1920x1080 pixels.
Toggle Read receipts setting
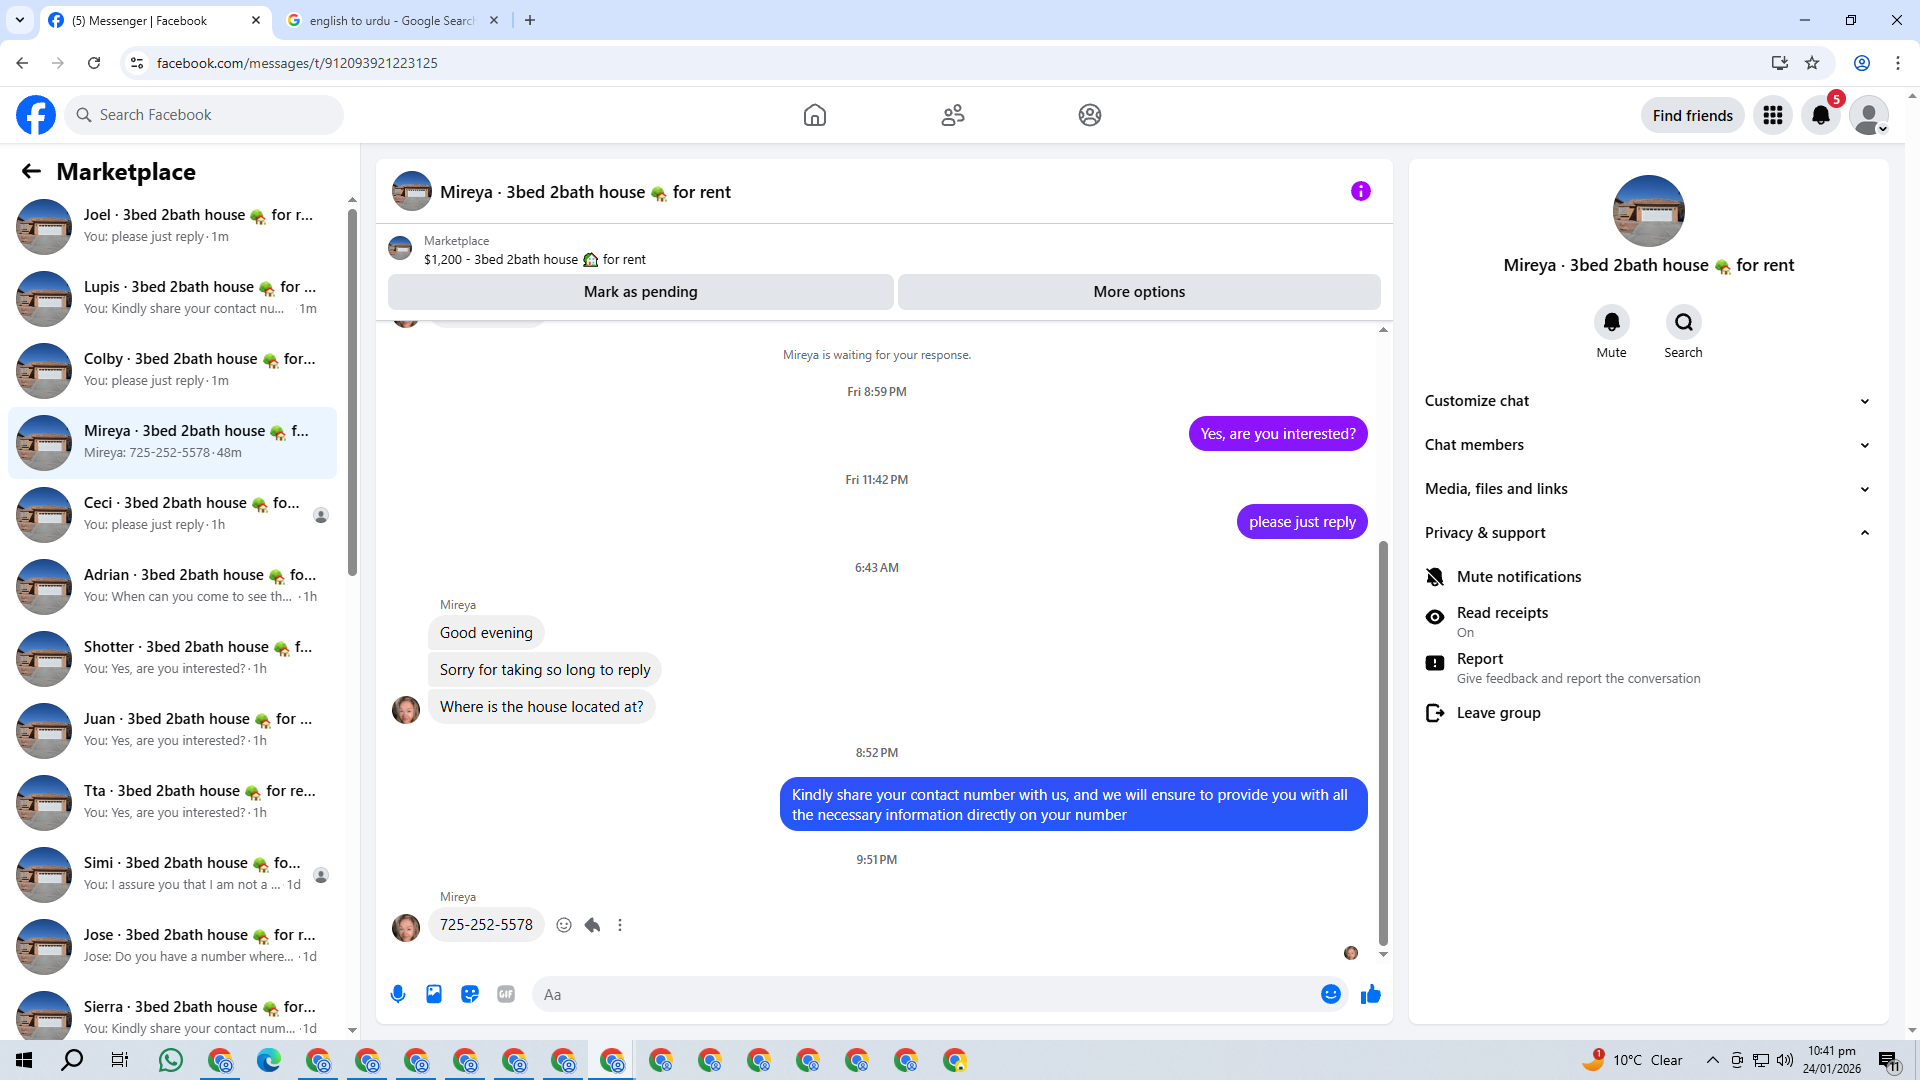[1501, 621]
